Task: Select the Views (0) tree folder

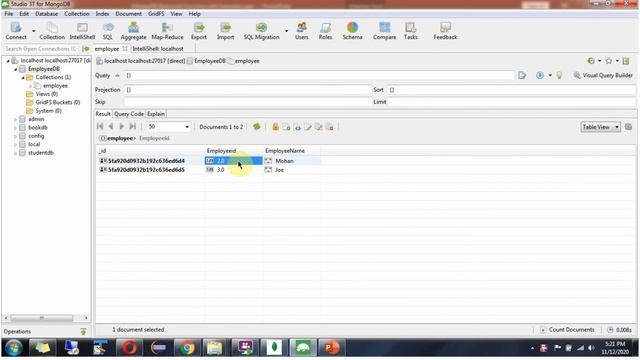Action: point(46,94)
